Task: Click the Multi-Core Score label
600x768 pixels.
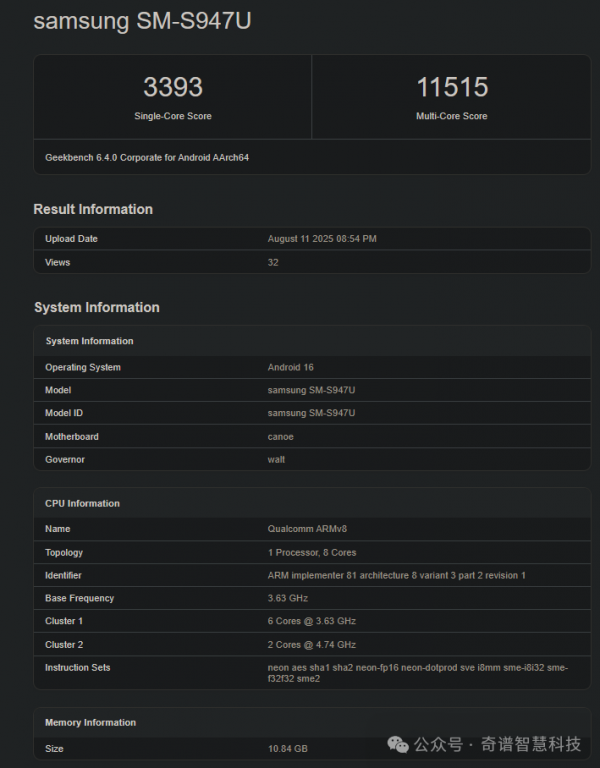Action: point(452,116)
